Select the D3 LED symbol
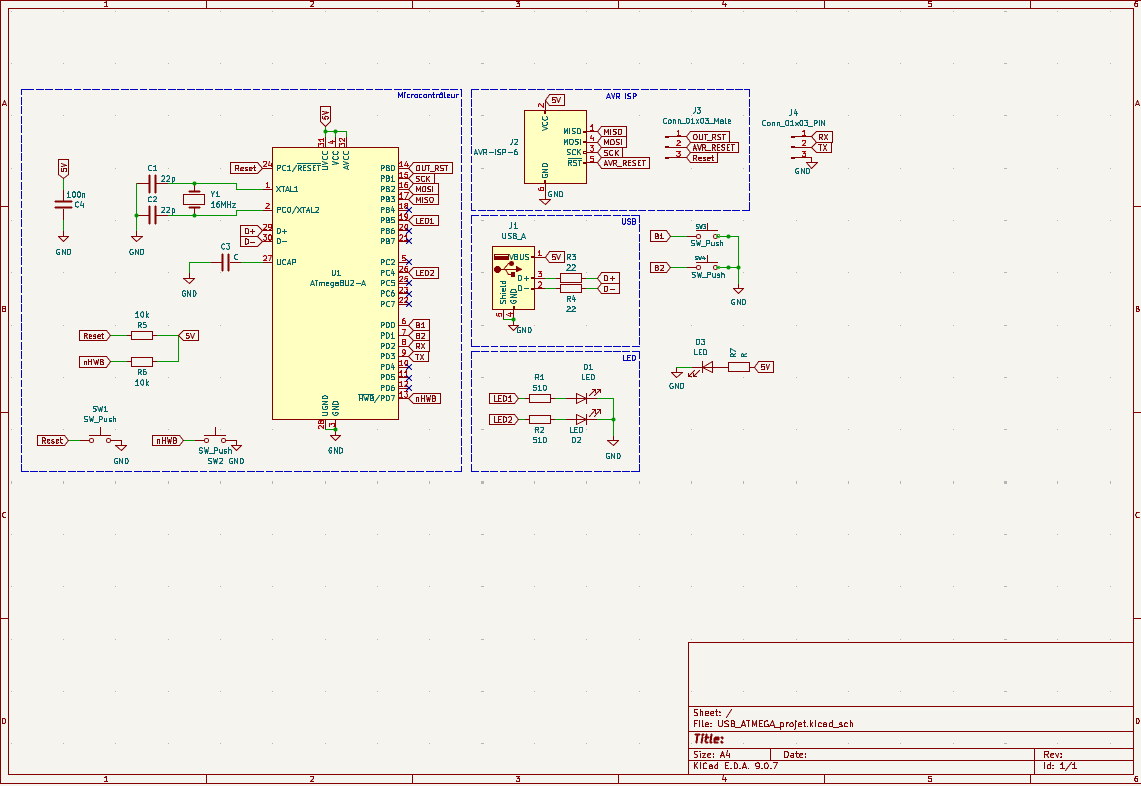This screenshot has height=786, width=1141. click(x=707, y=367)
